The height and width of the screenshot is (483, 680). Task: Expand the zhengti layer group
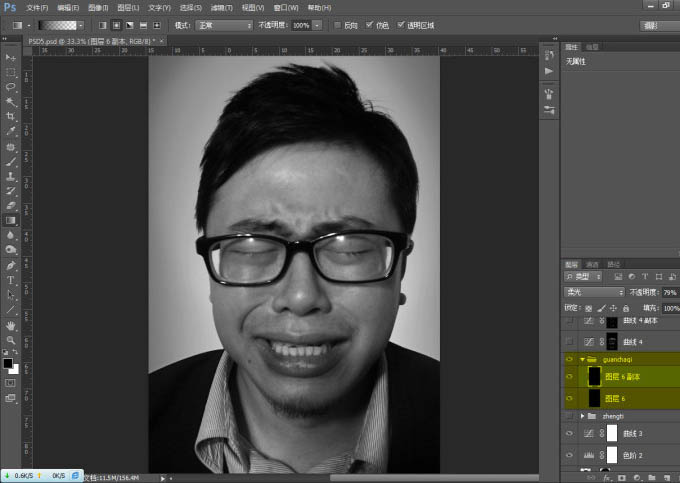583,415
